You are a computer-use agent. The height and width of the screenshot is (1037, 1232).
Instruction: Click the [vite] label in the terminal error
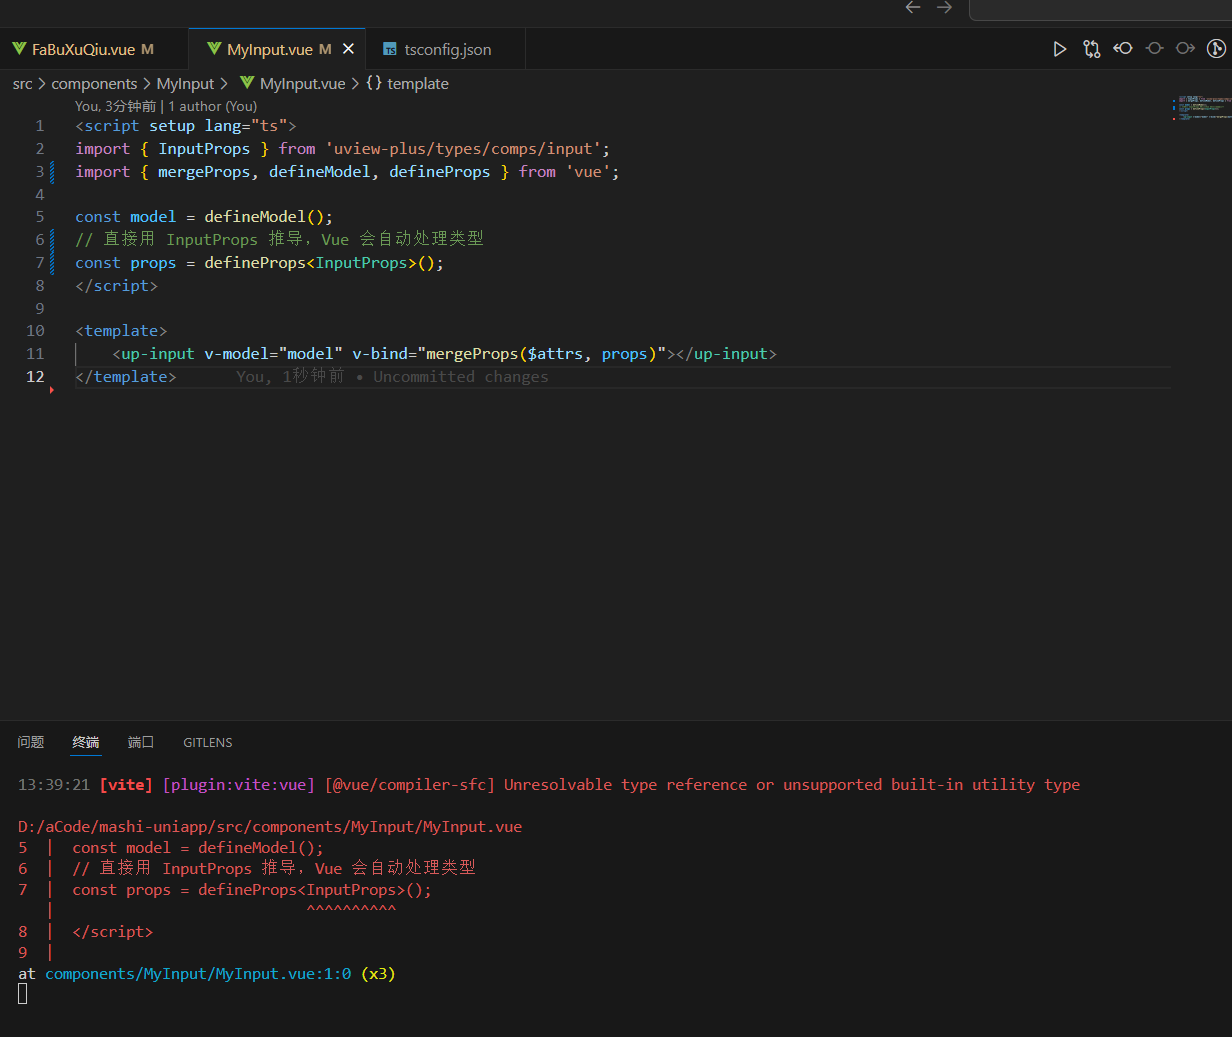(x=126, y=785)
